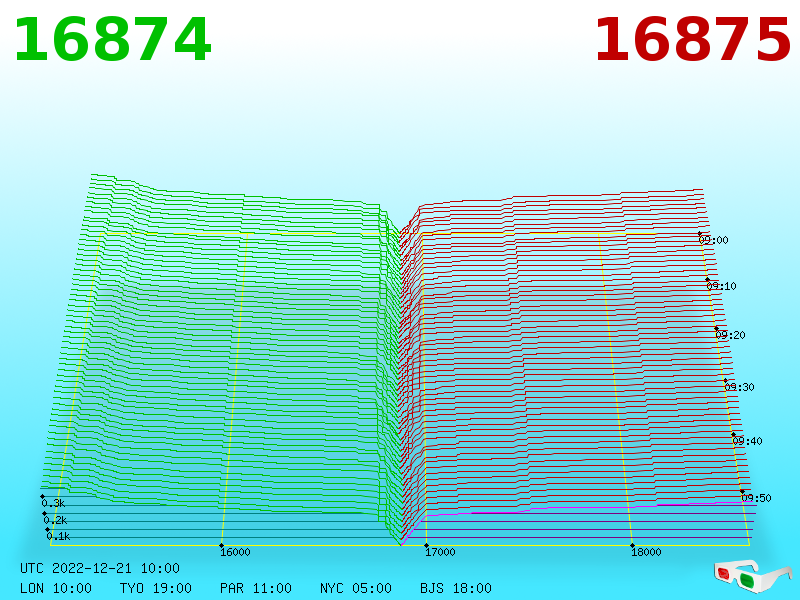Click the 18000 price axis label
This screenshot has height=600, width=800.
pyautogui.click(x=646, y=552)
